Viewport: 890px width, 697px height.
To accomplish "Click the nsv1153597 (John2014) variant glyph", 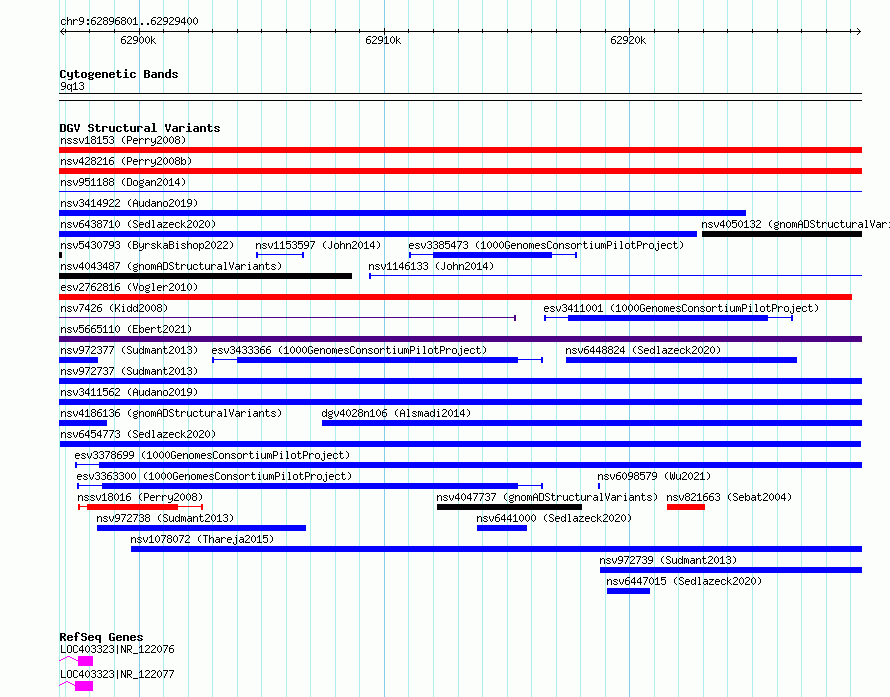I will [x=280, y=255].
